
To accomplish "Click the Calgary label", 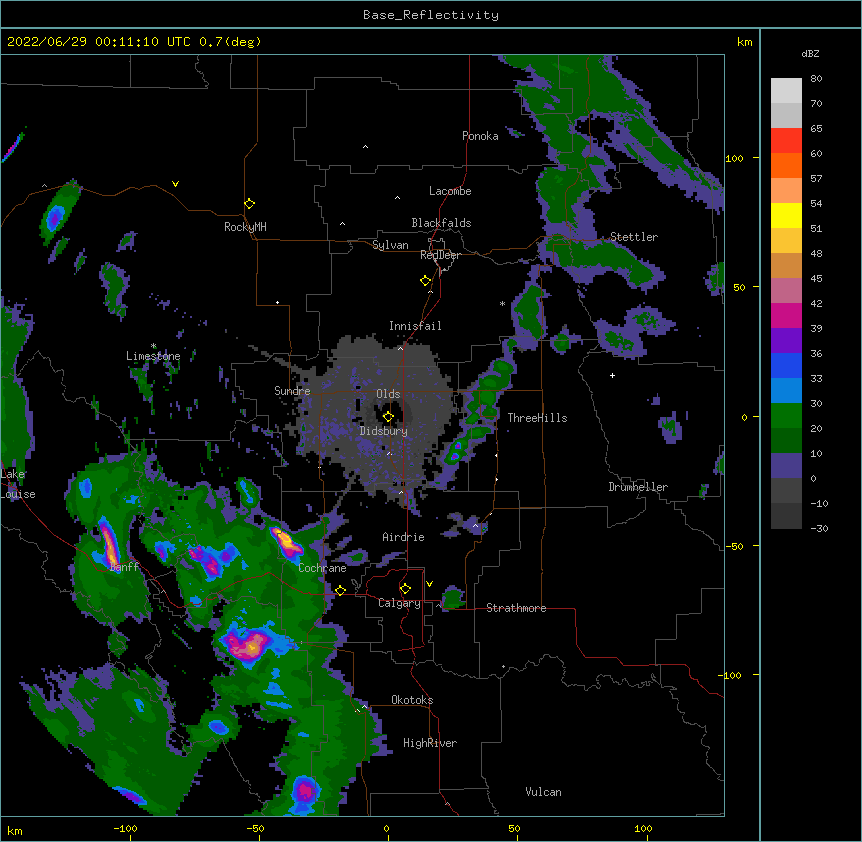I will (399, 603).
